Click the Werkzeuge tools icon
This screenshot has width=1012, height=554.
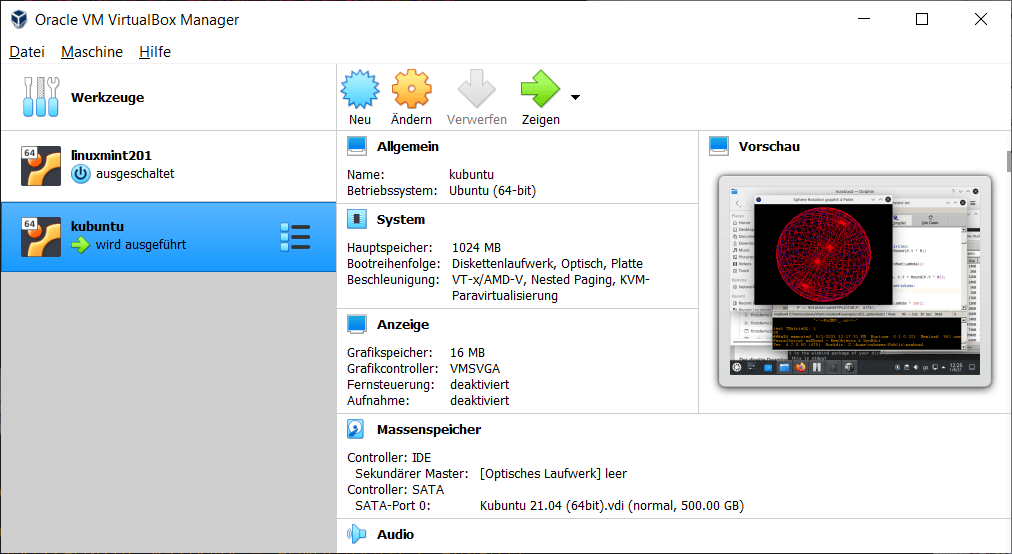click(x=41, y=97)
